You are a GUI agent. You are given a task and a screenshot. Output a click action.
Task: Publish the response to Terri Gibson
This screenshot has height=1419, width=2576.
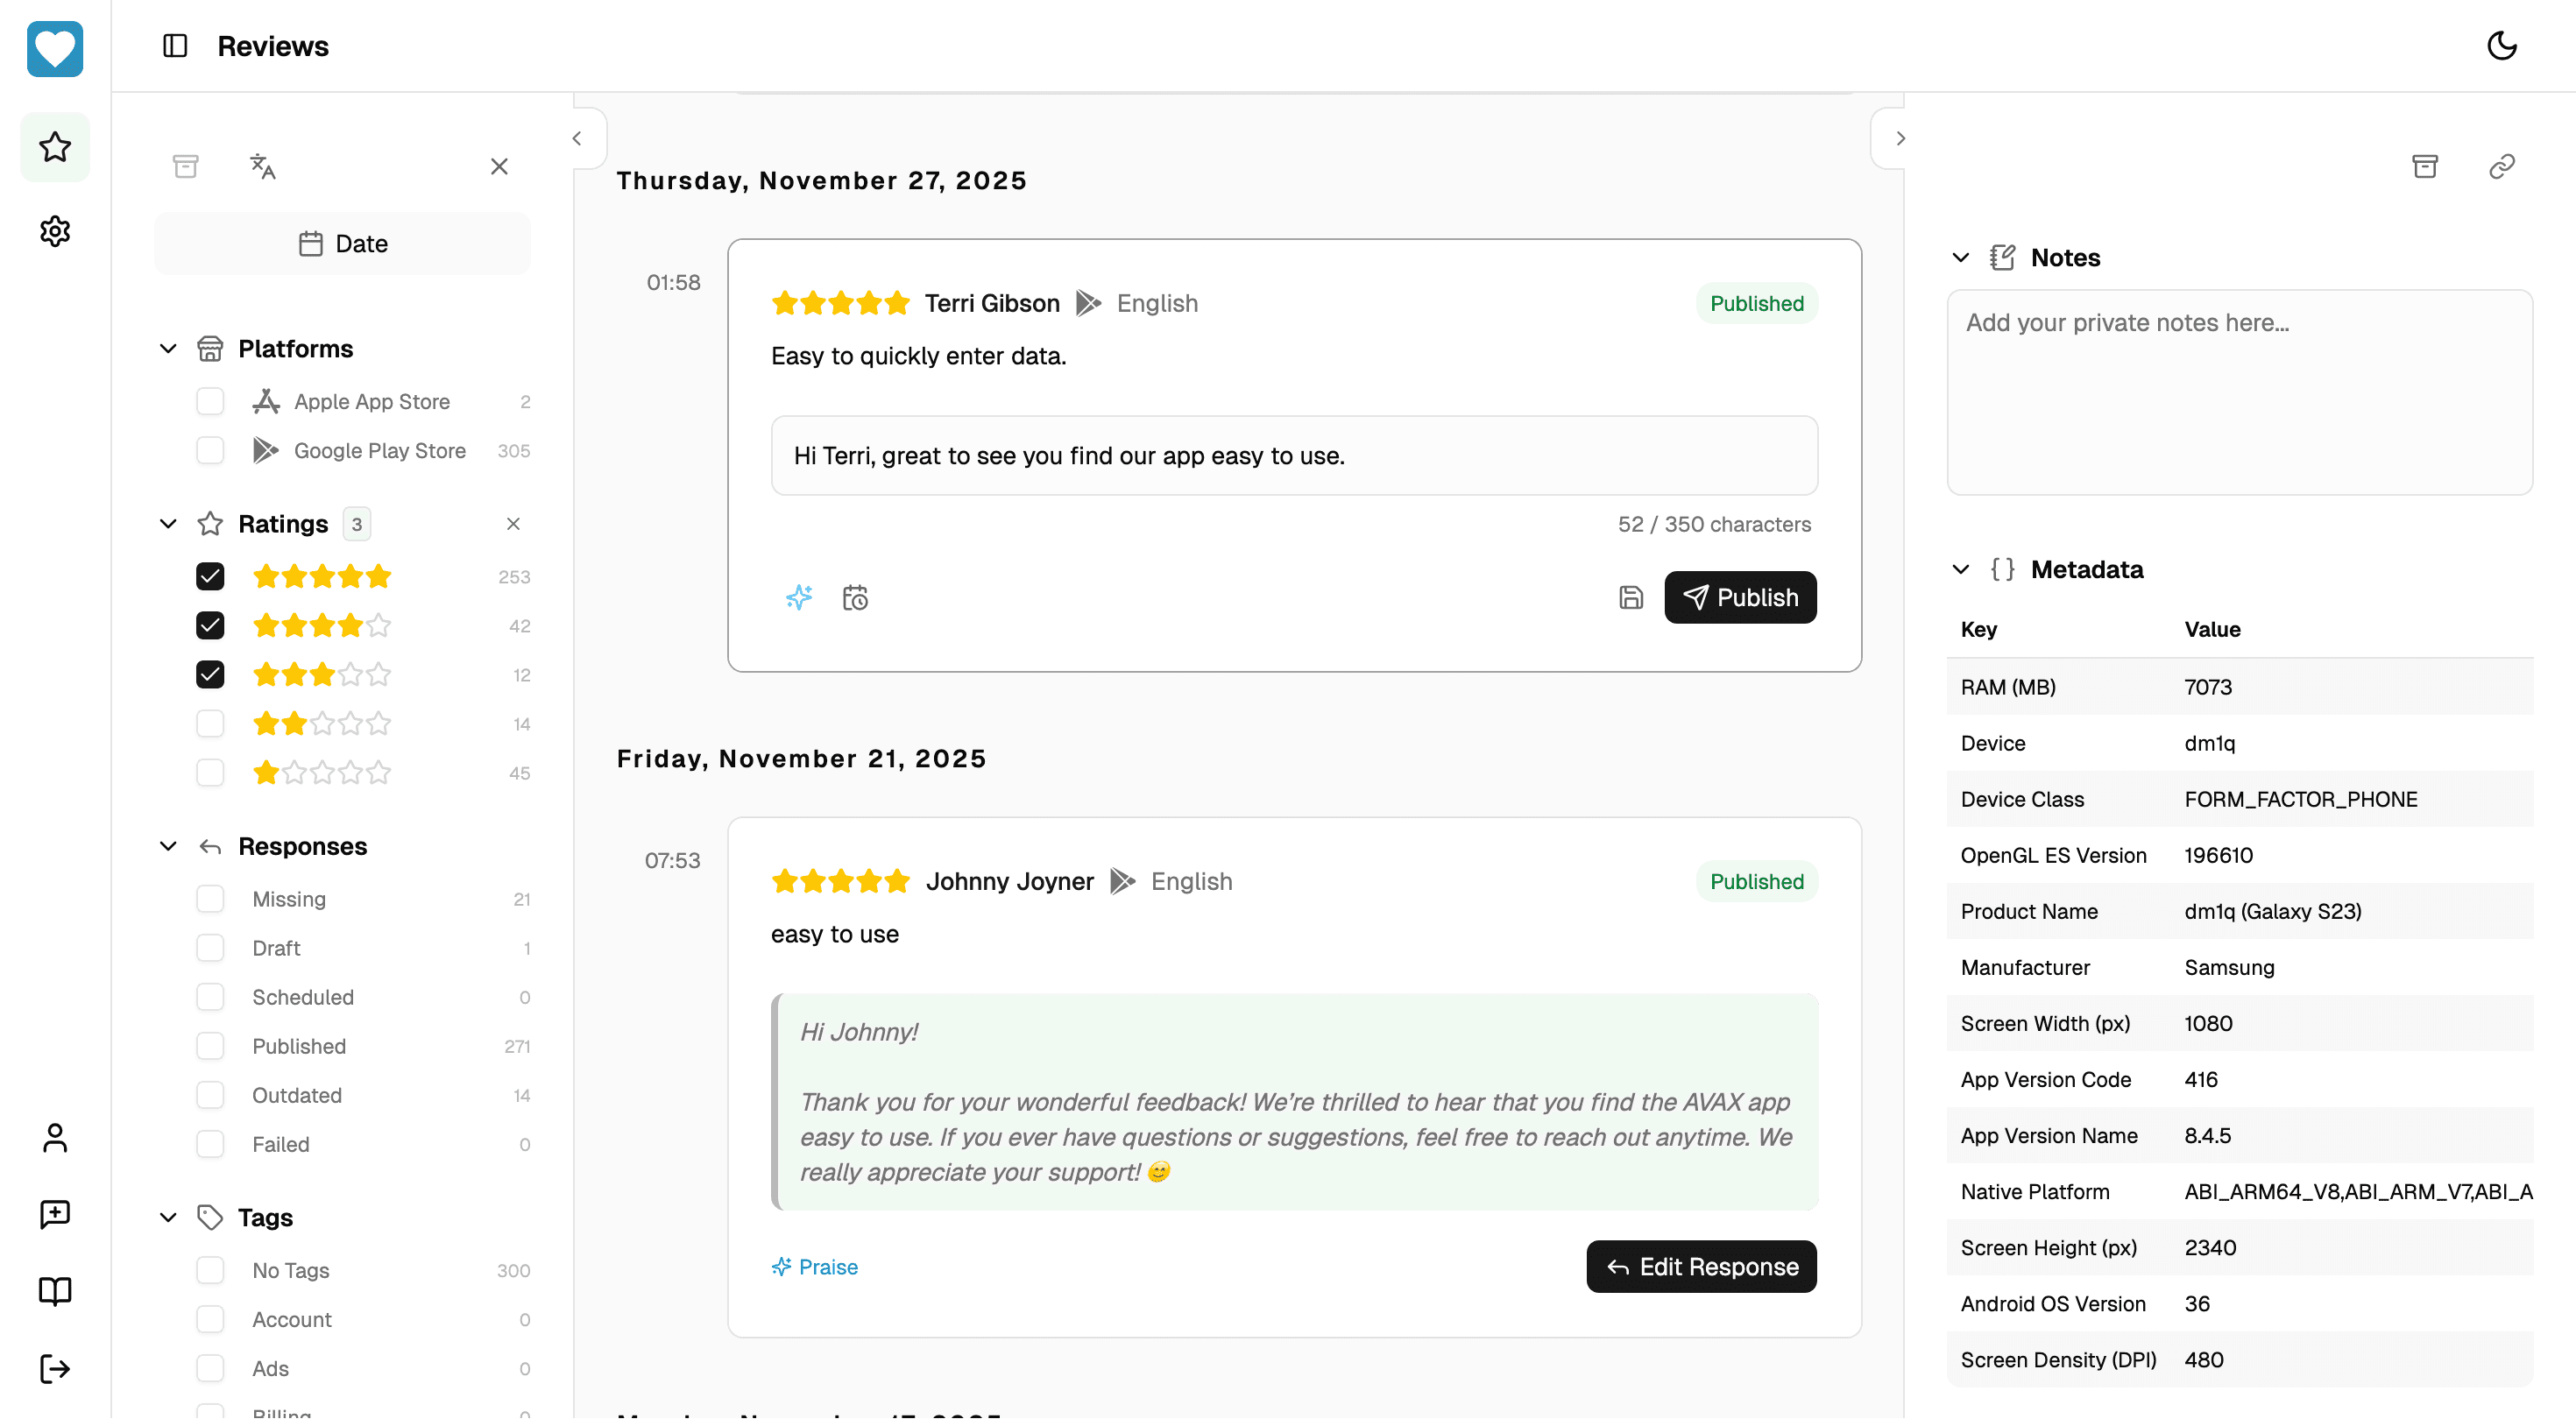[1740, 597]
